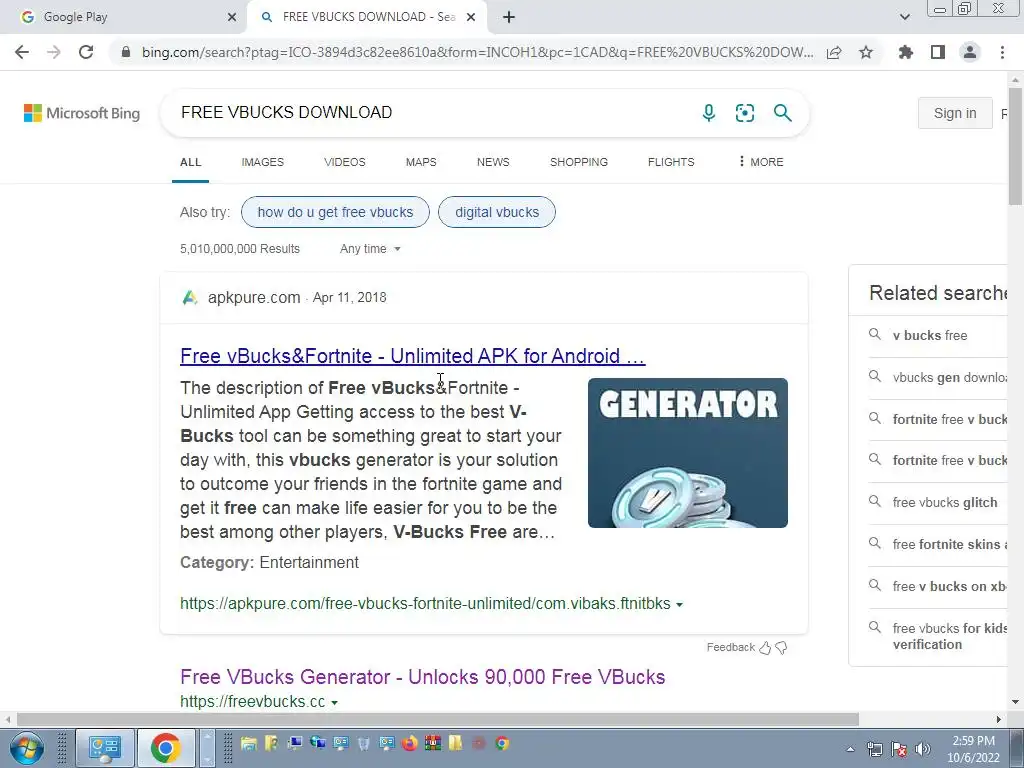The height and width of the screenshot is (768, 1024).
Task: Open the Free VBucks Generator result link
Action: pyautogui.click(x=423, y=677)
